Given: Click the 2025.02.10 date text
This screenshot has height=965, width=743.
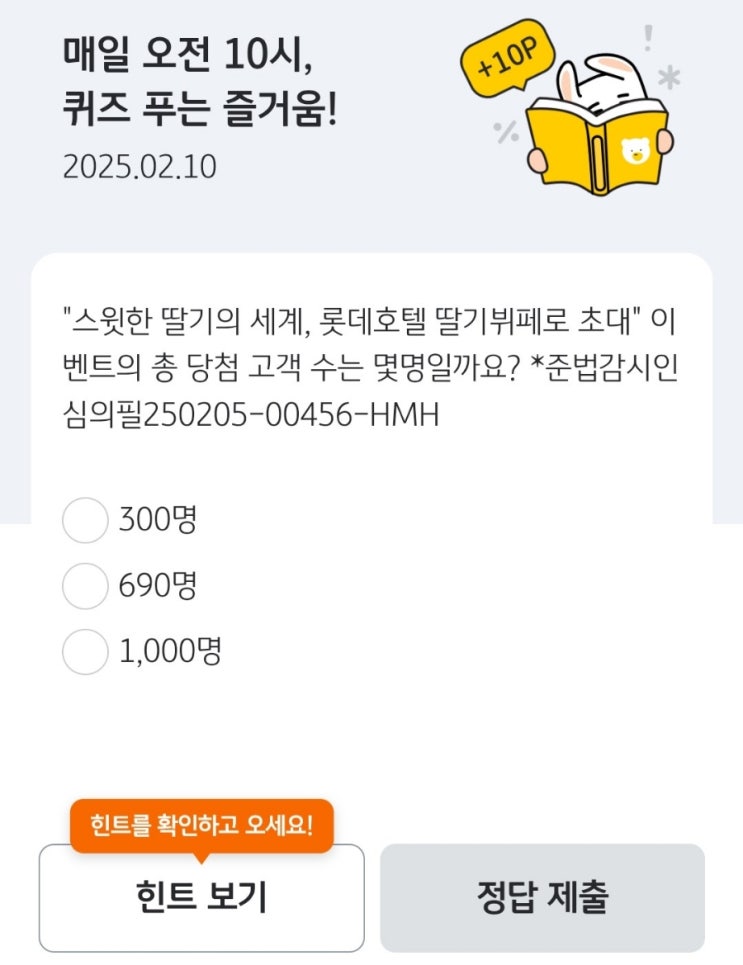Looking at the screenshot, I should (x=139, y=166).
